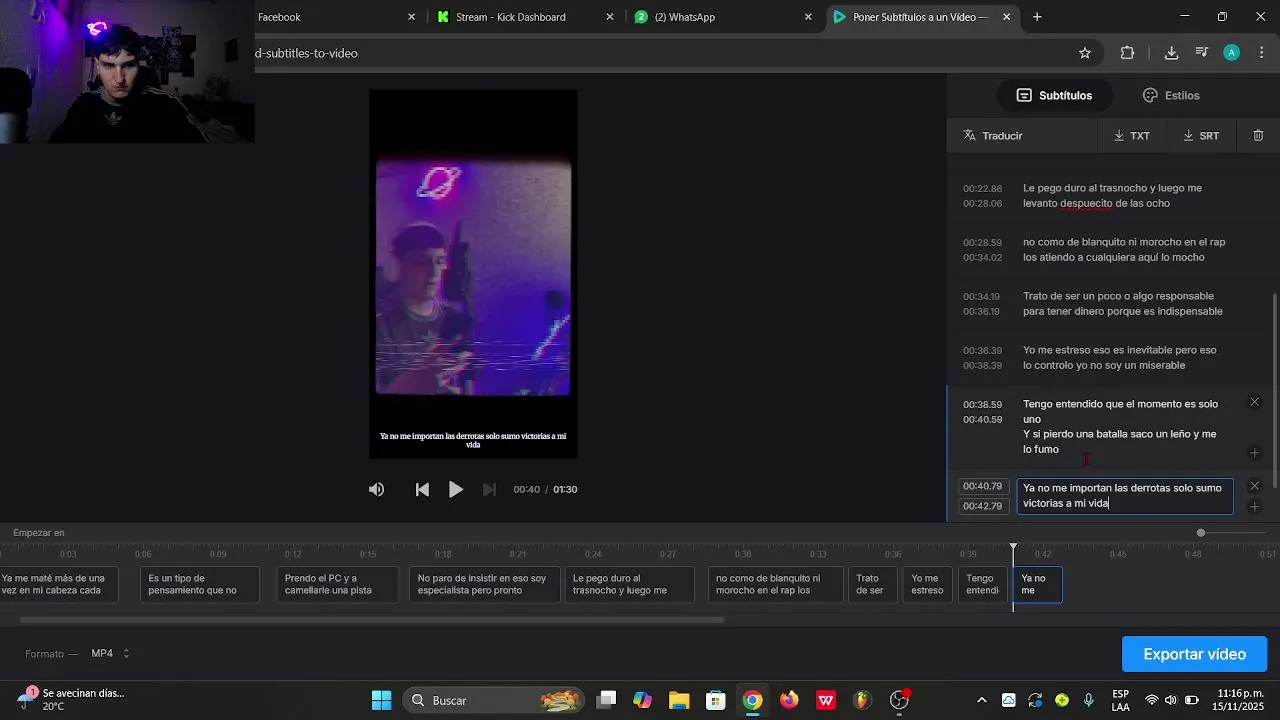Switch to the Estilos tab
Viewport: 1280px width, 720px height.
pyautogui.click(x=1171, y=95)
